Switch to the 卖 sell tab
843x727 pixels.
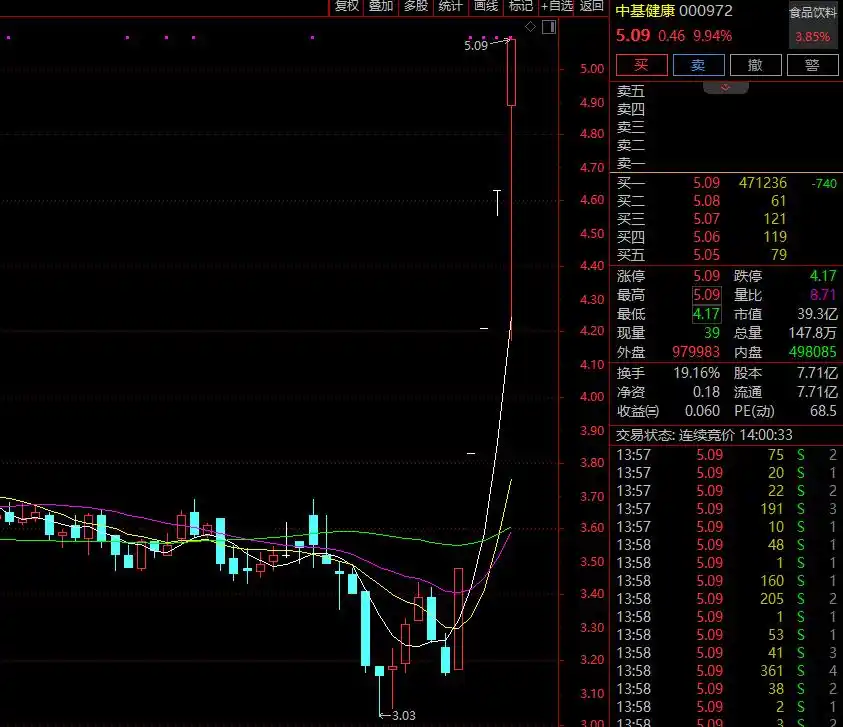point(698,64)
